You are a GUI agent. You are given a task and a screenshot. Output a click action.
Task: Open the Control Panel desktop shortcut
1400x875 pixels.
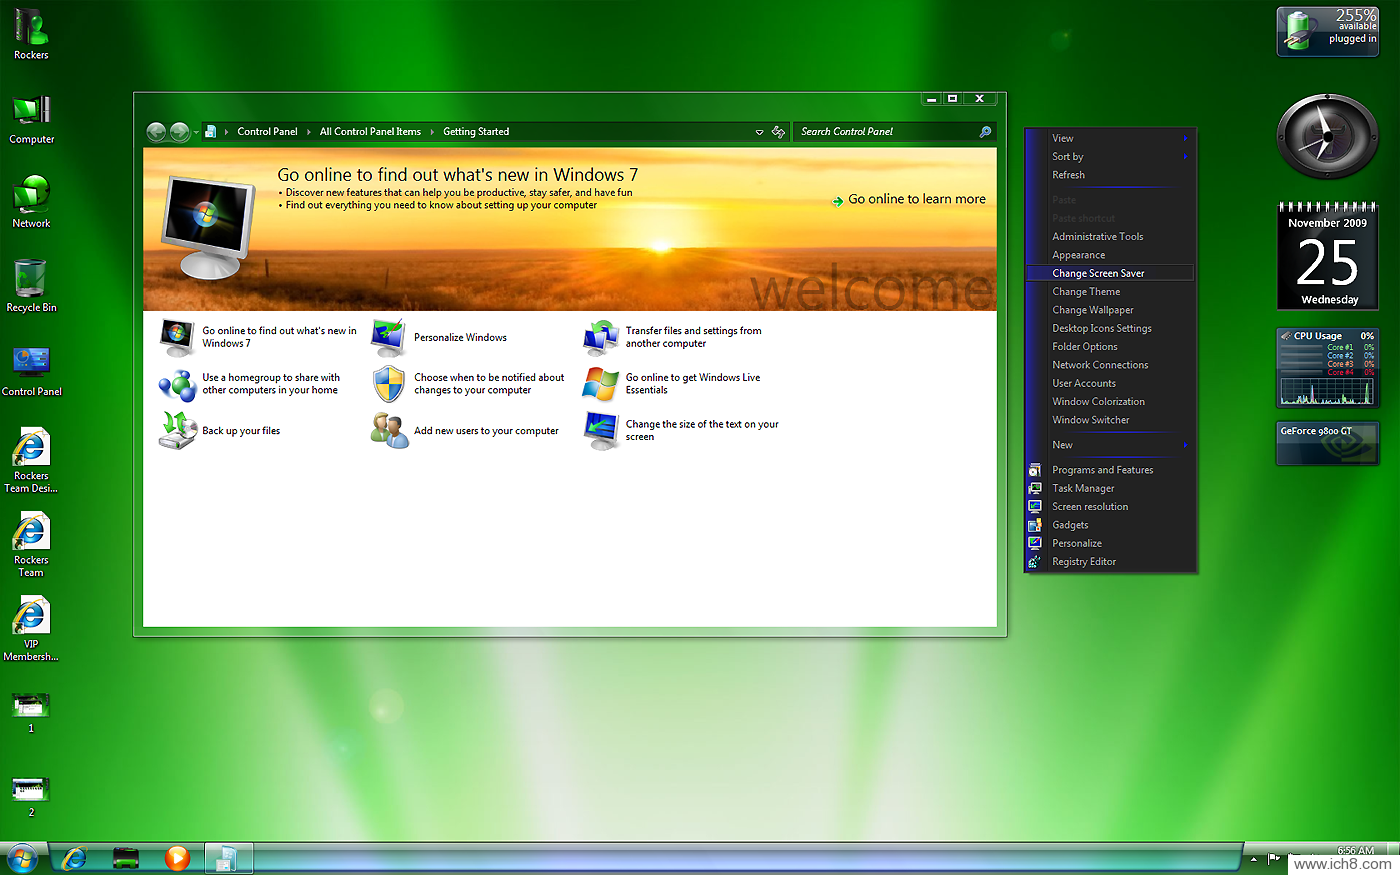click(x=31, y=371)
